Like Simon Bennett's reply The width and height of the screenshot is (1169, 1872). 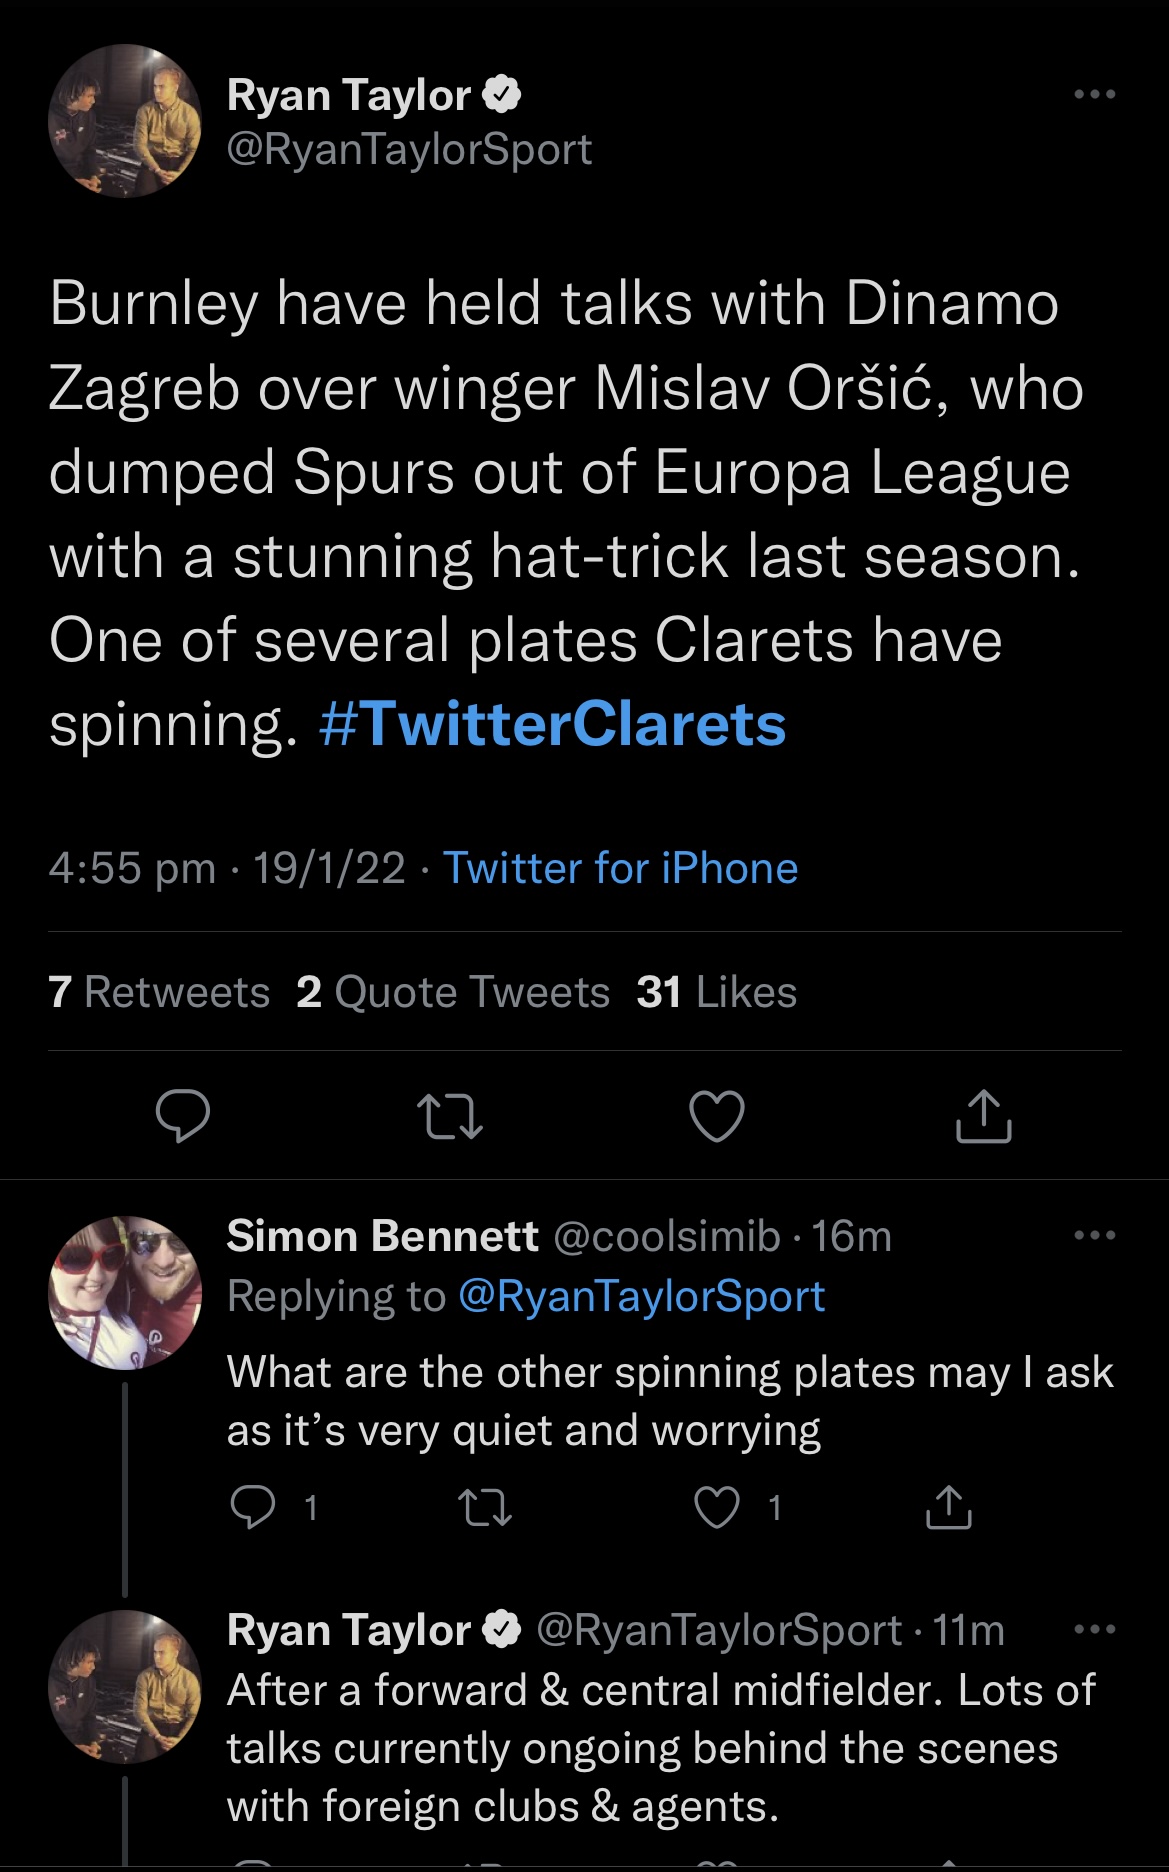[x=717, y=1507]
